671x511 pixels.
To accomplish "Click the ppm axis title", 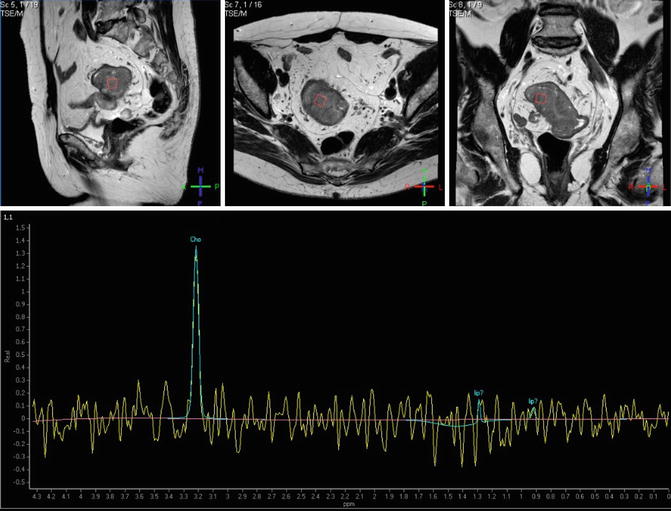I will click(x=348, y=503).
